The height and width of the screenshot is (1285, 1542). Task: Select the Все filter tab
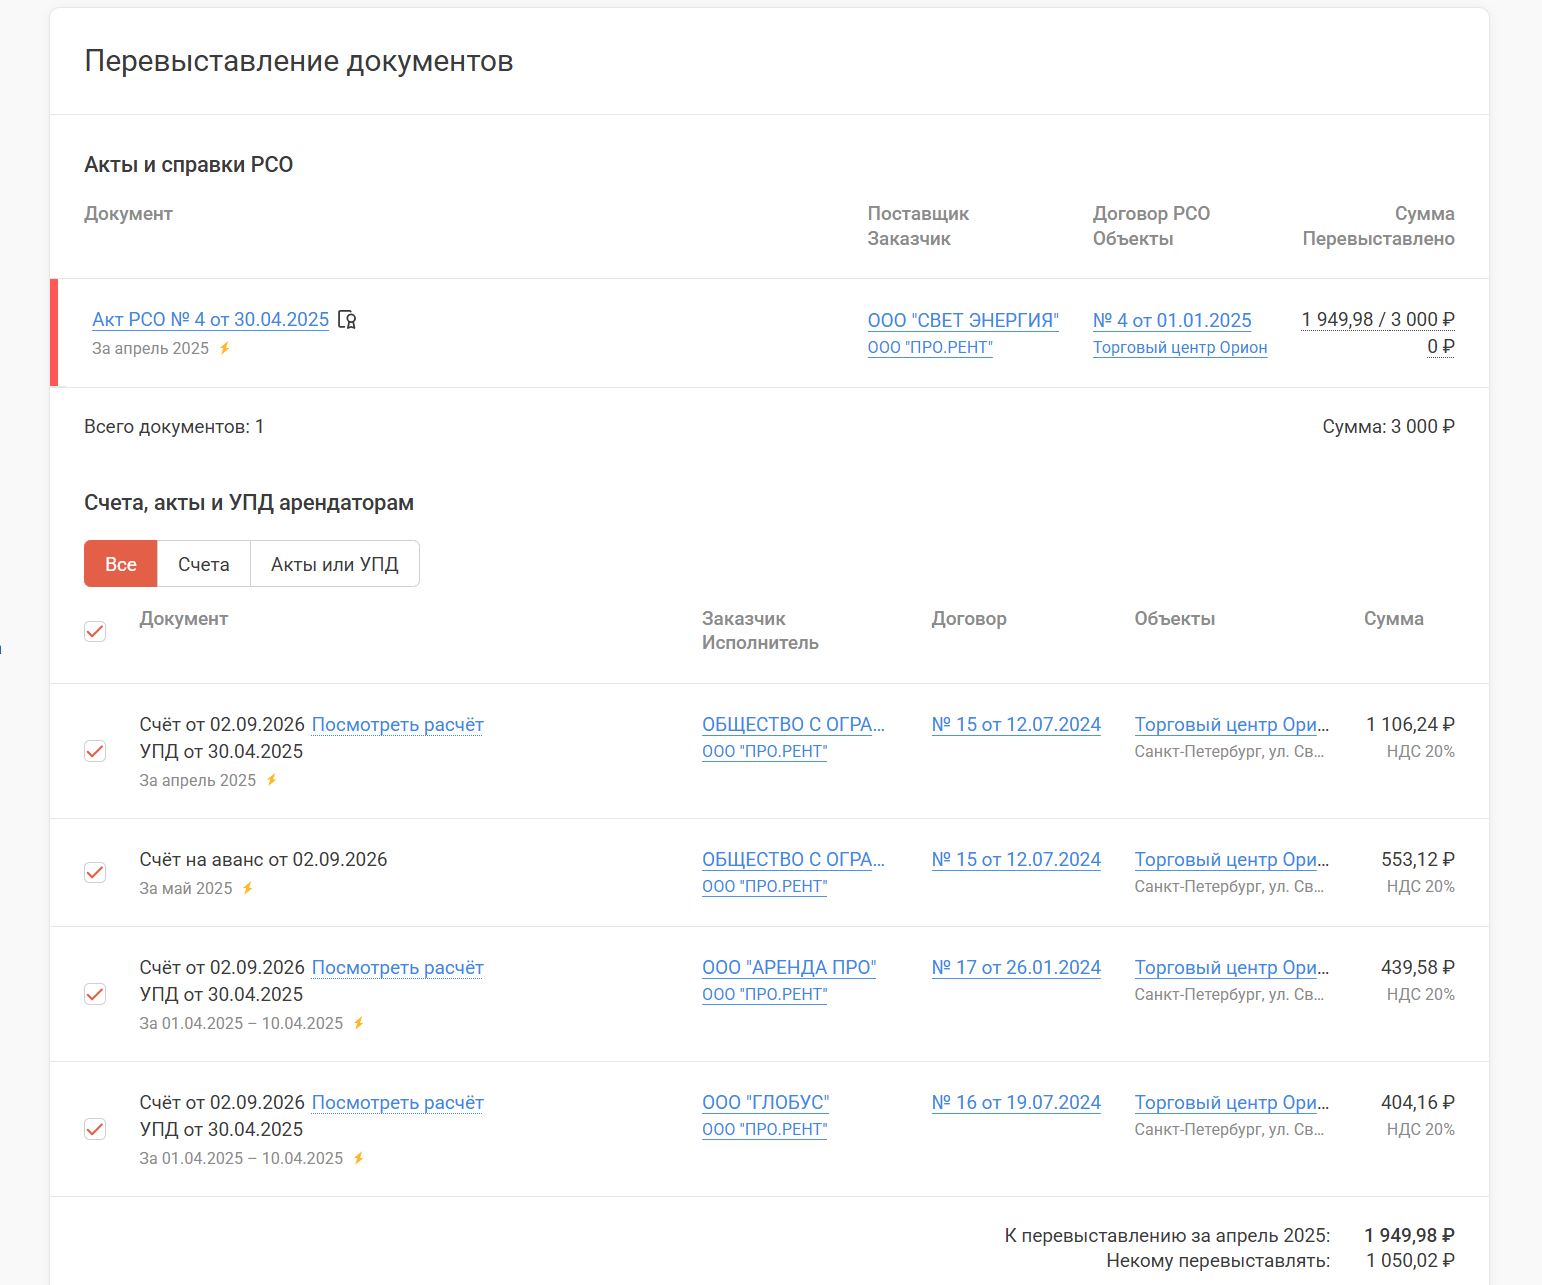121,564
